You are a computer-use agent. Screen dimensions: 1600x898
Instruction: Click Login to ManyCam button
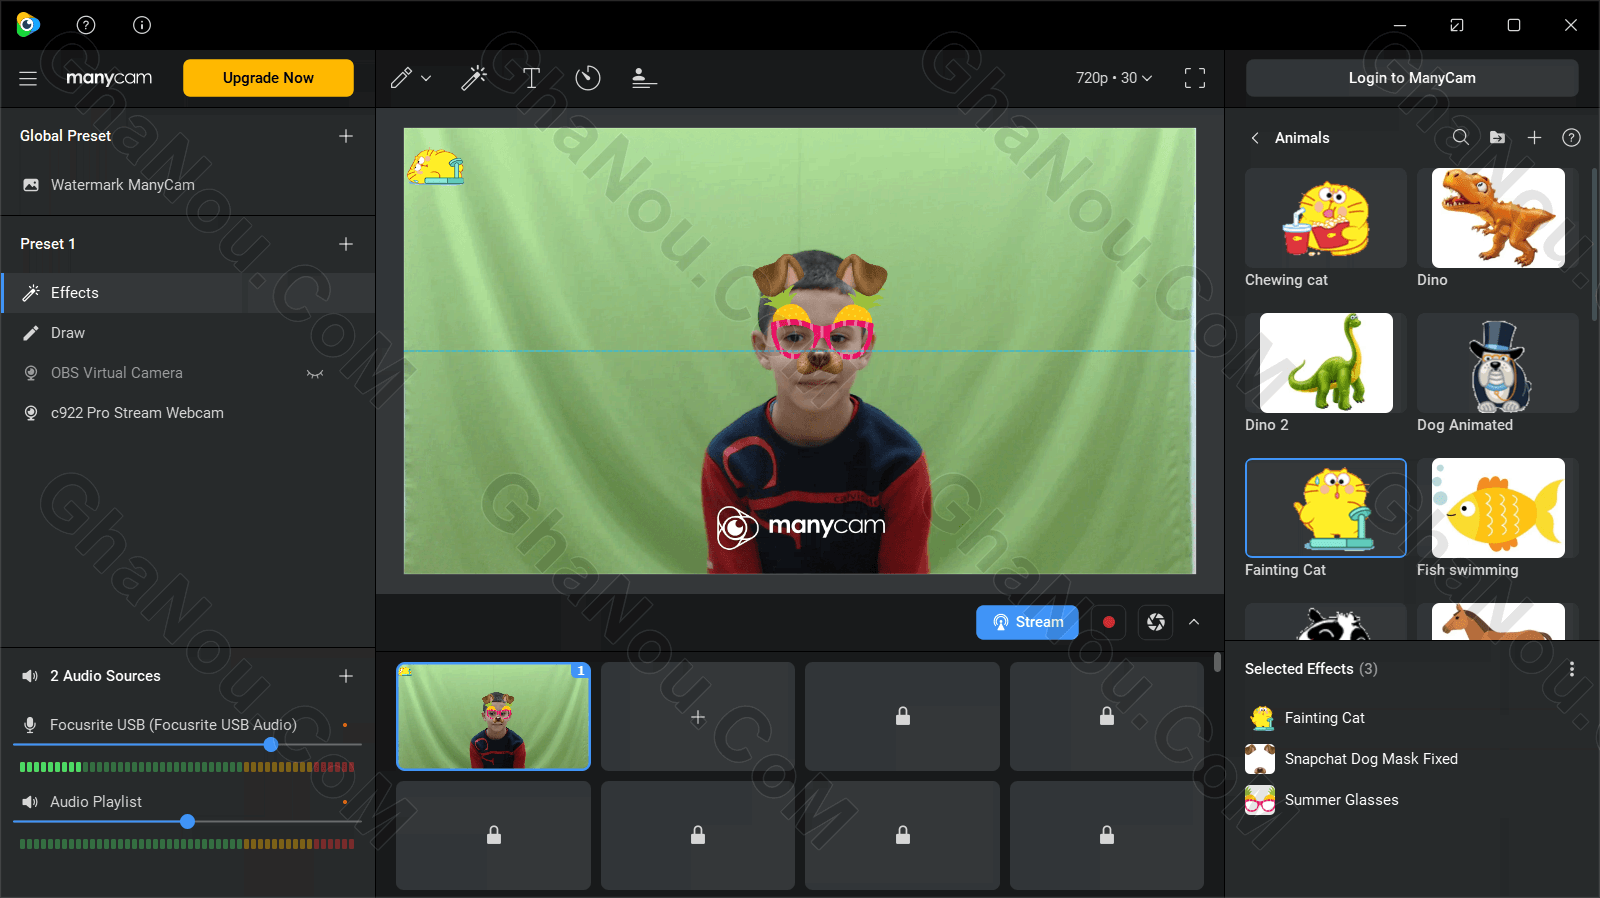[x=1412, y=78]
